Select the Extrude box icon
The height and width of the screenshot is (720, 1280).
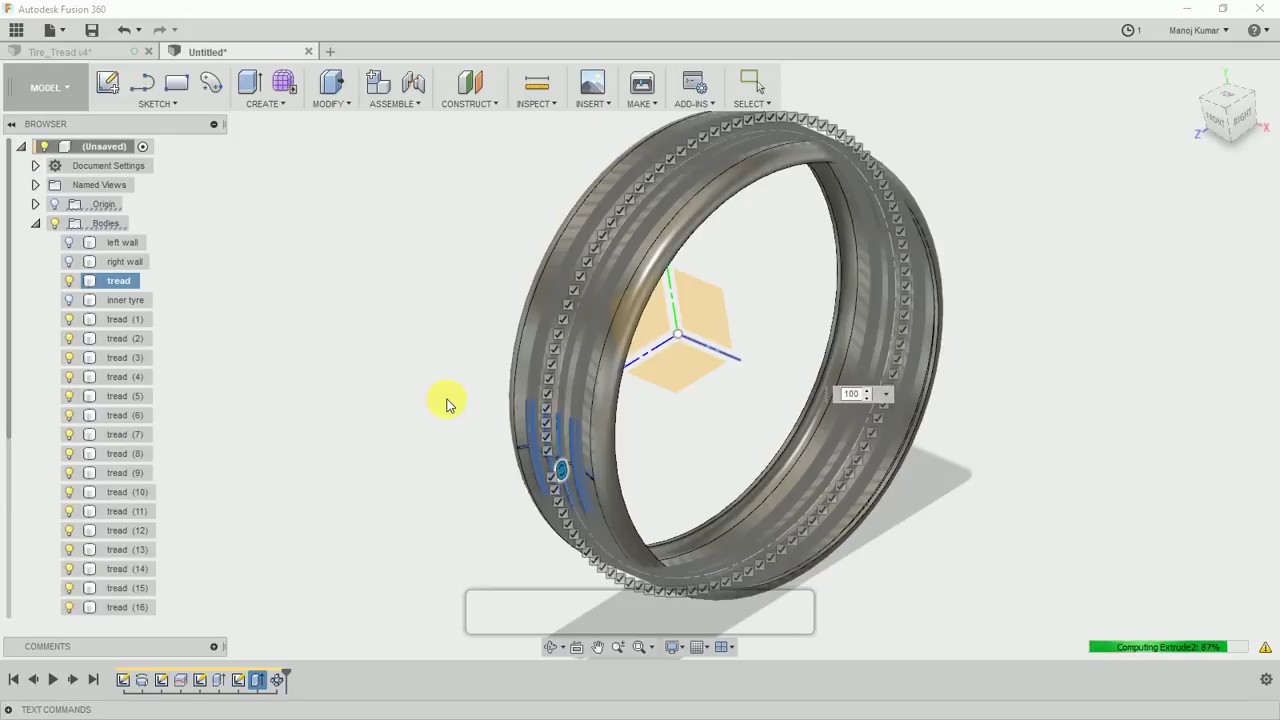tap(250, 82)
